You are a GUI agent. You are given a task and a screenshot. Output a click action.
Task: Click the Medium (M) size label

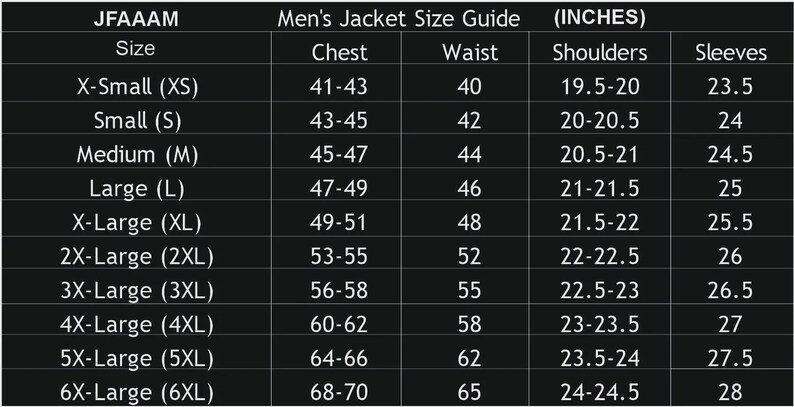click(x=137, y=155)
